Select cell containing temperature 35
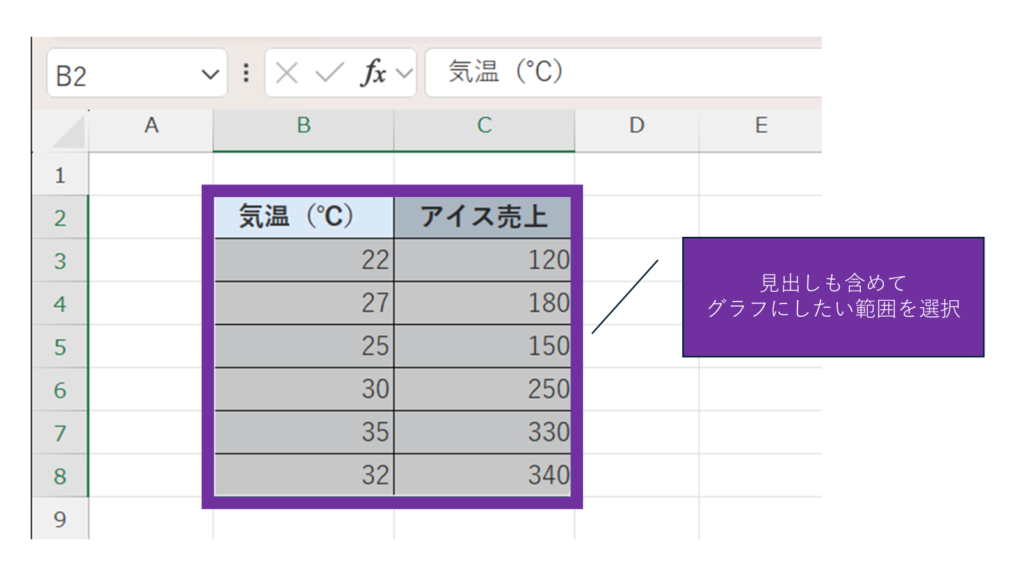This screenshot has height=576, width=1024. point(304,432)
